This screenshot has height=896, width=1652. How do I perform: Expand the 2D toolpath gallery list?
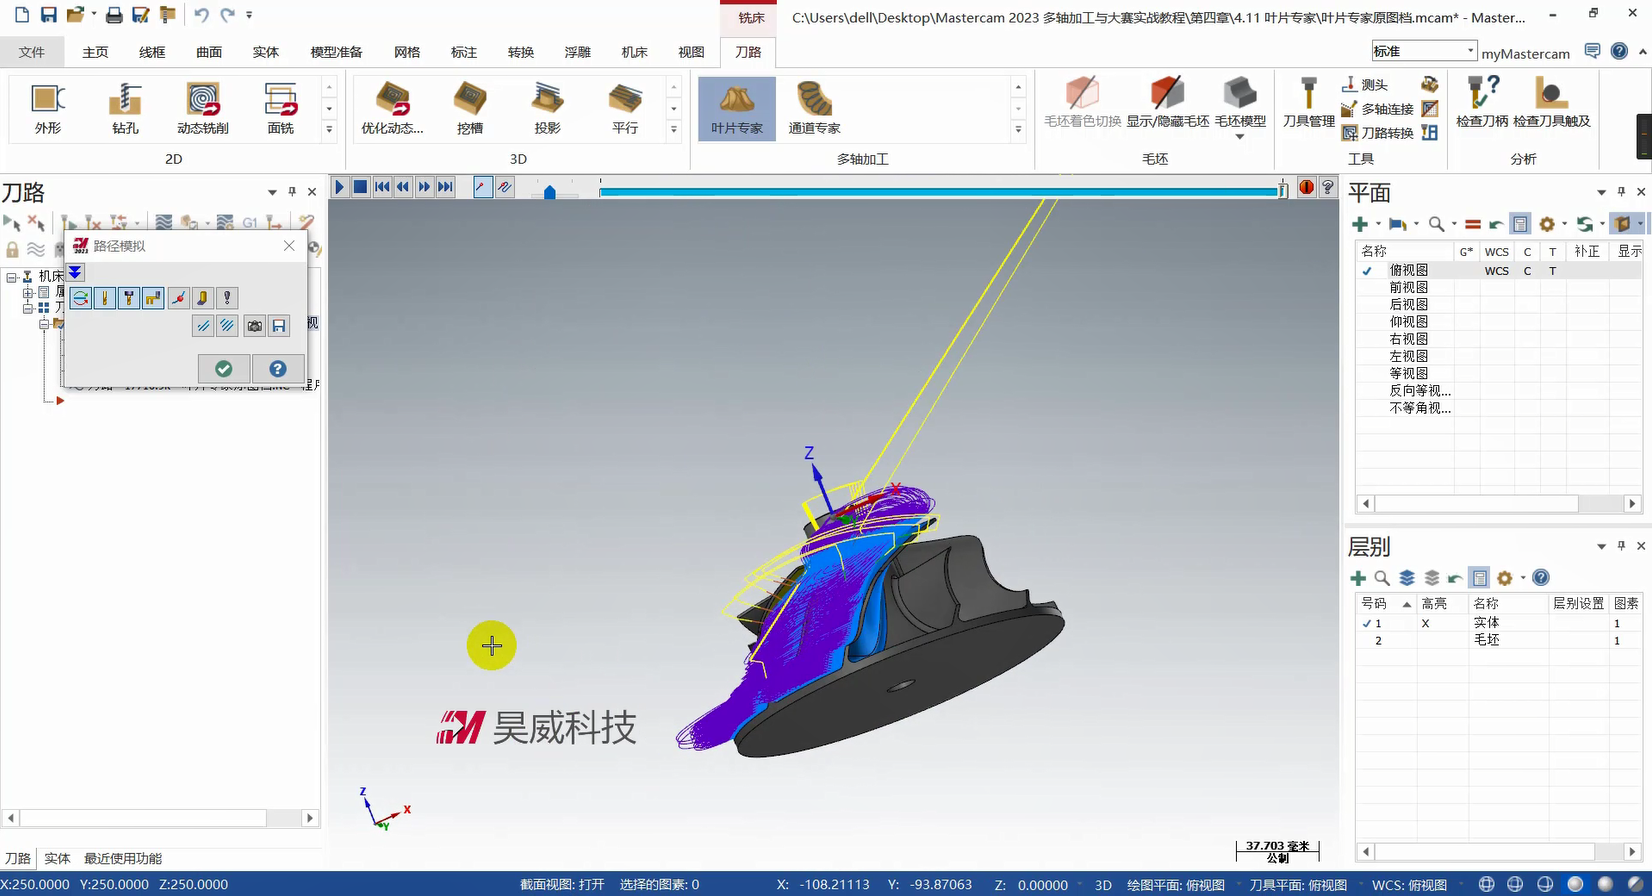pos(329,130)
